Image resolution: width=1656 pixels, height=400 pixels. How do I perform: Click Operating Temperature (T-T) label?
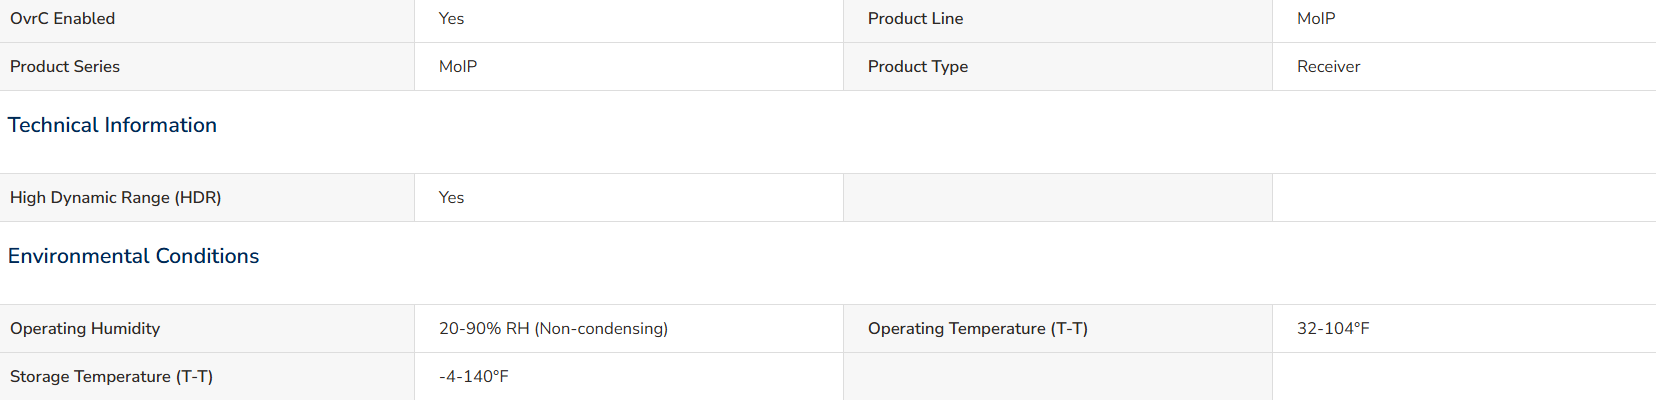tap(977, 328)
